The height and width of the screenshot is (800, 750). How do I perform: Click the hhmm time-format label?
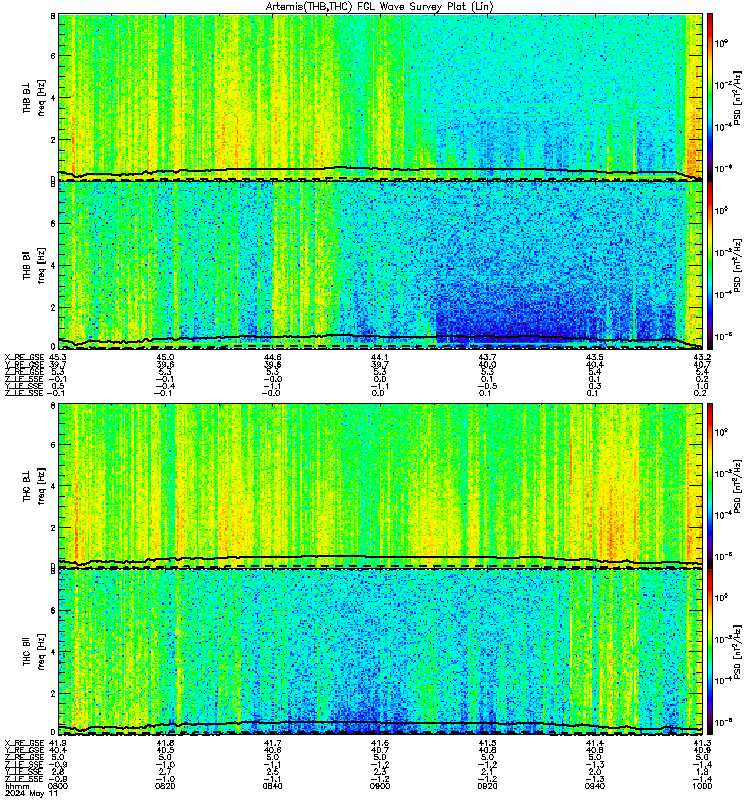pyautogui.click(x=17, y=787)
